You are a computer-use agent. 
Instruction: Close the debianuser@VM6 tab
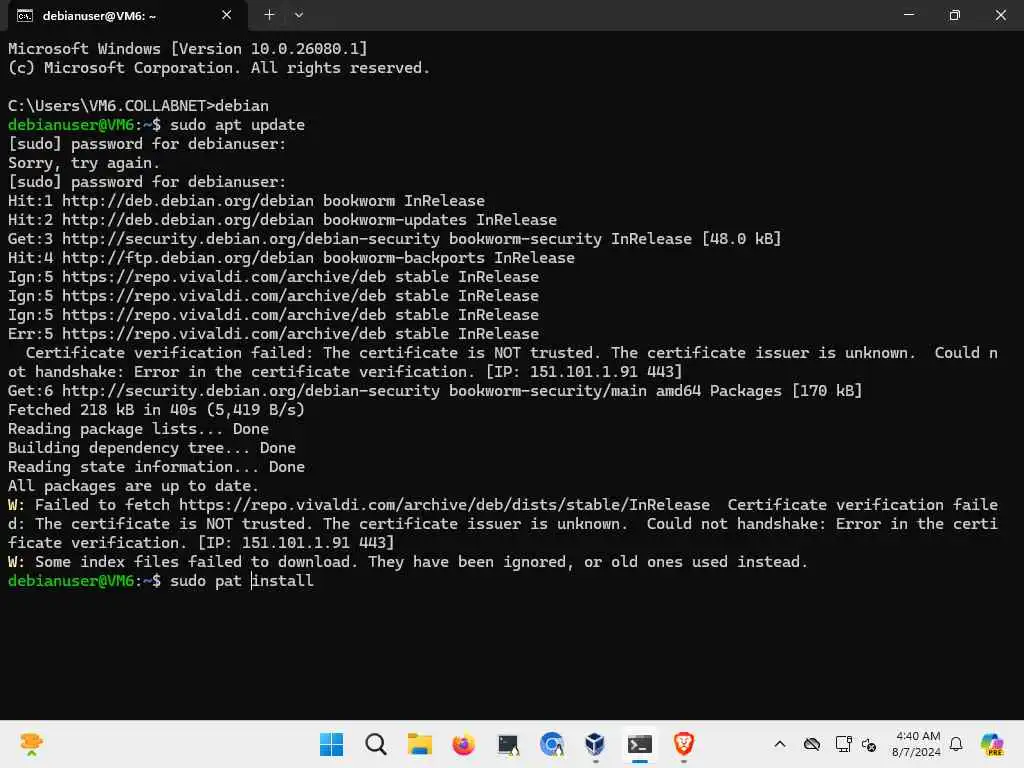[x=227, y=15]
